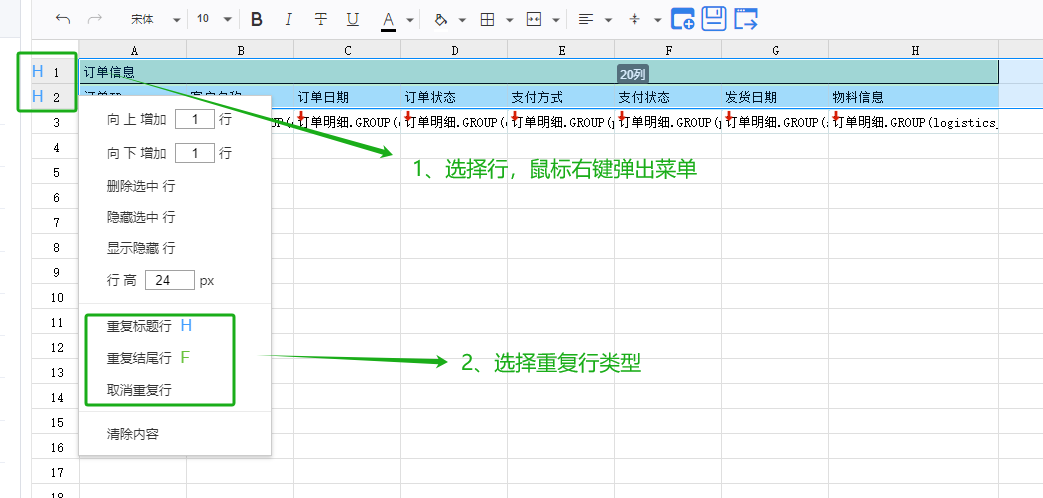
Task: Click the blue window-arrow icon
Action: pos(746,19)
